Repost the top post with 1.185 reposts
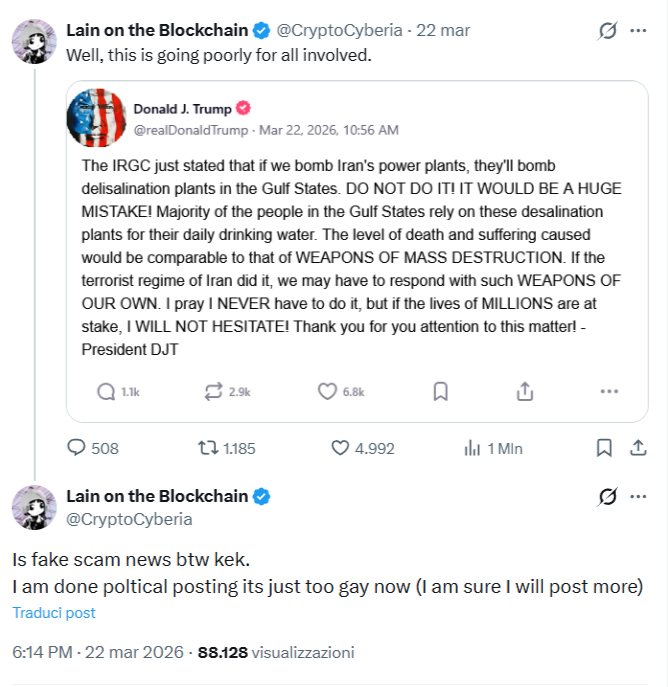 [208, 449]
